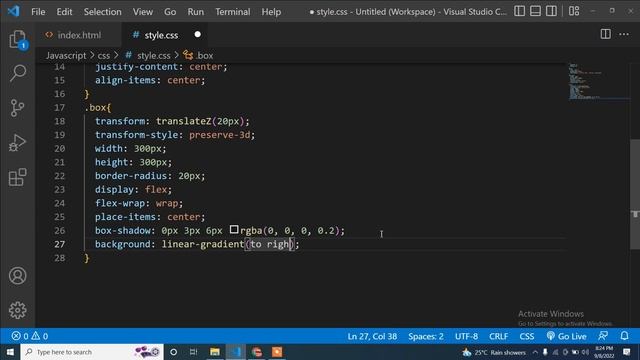Image resolution: width=640 pixels, height=360 pixels.
Task: Open the Go menu
Action: [170, 12]
